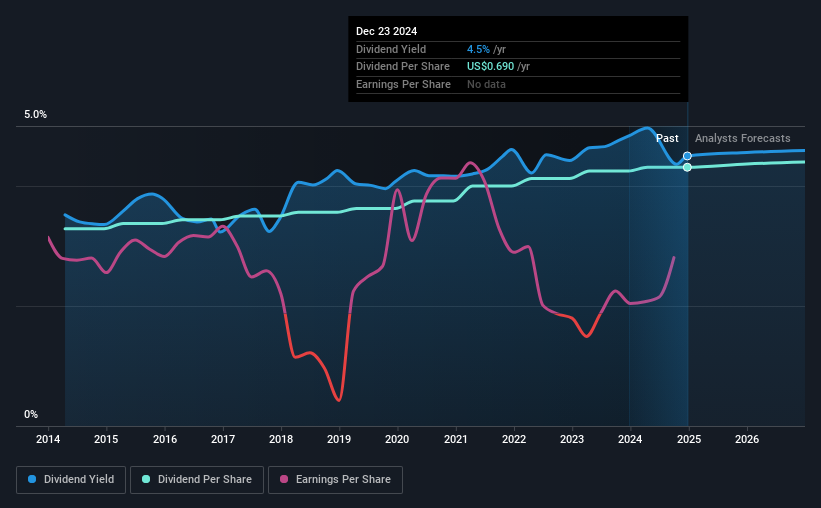Click the US$0.690 dividend per share value
This screenshot has height=508, width=821.
[491, 67]
